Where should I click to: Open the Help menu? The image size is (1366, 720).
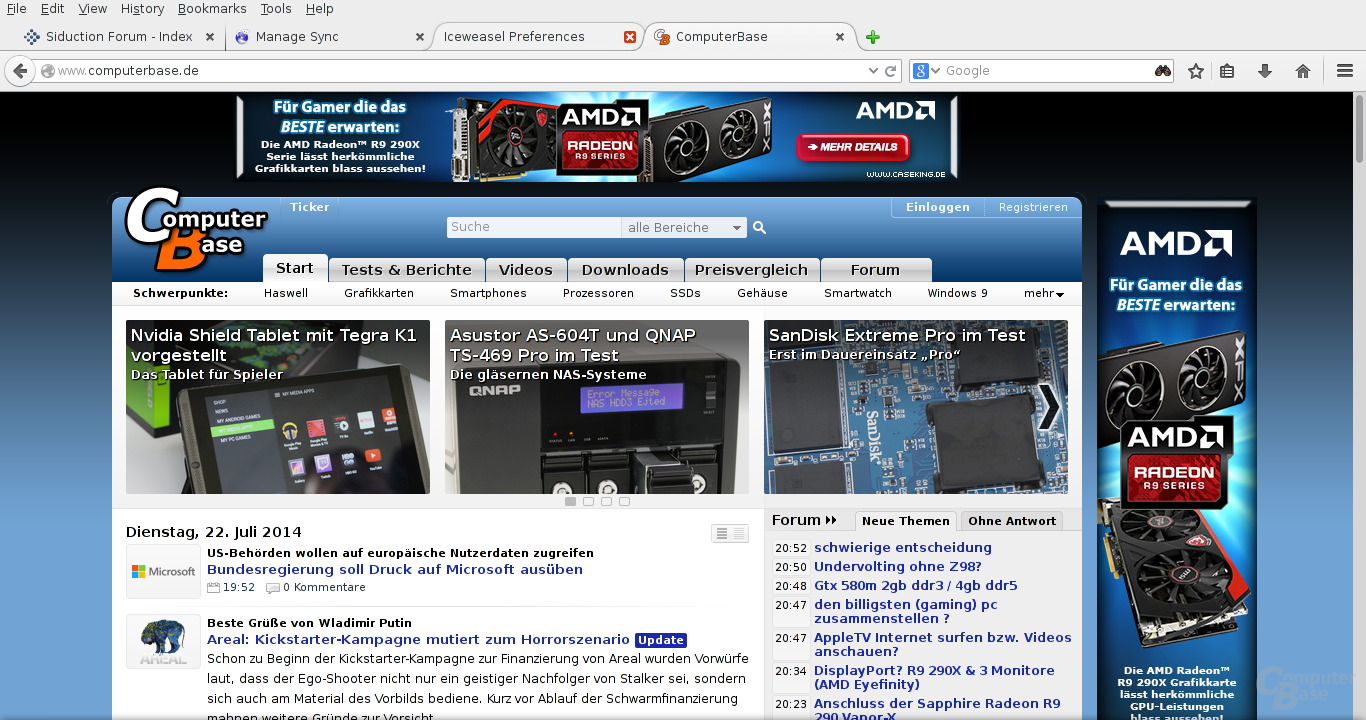(320, 9)
